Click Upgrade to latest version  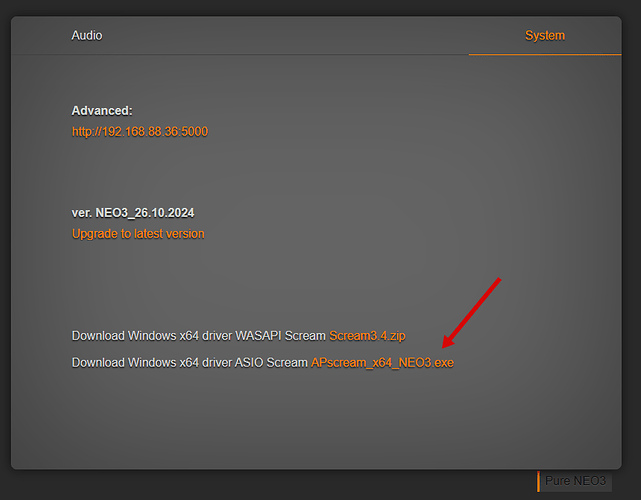click(138, 233)
